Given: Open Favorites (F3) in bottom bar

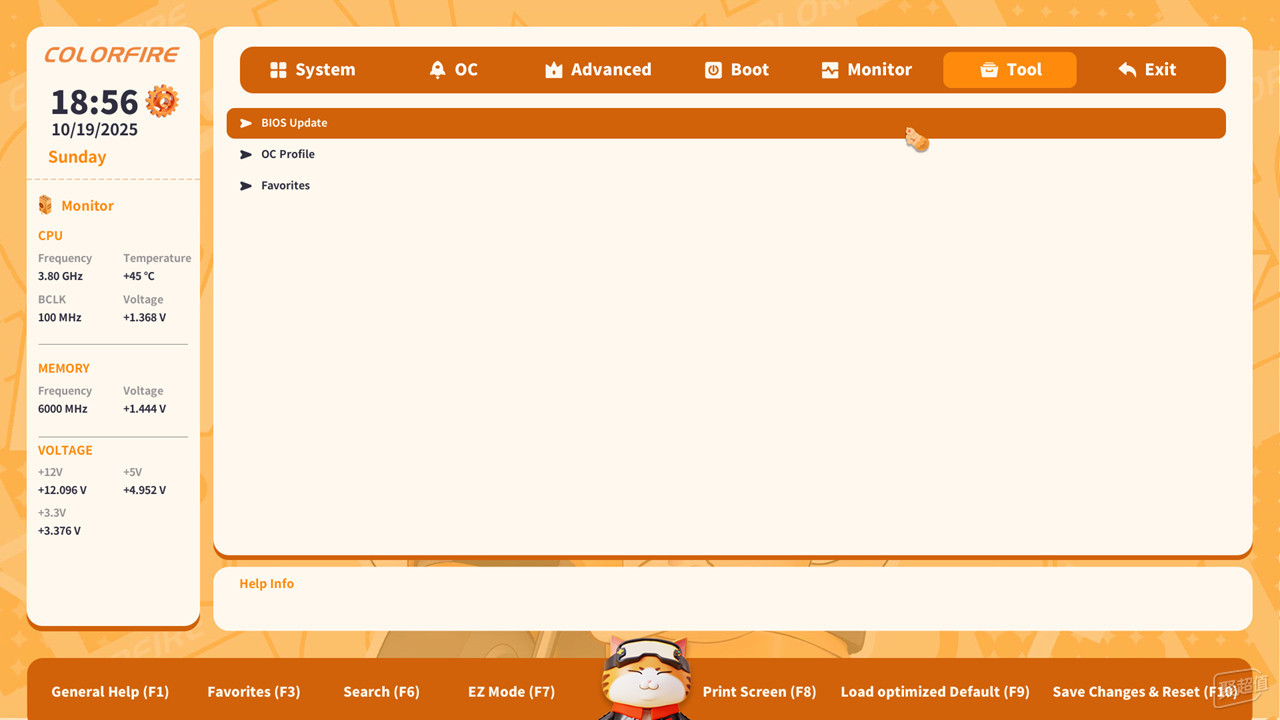Looking at the screenshot, I should 253,692.
